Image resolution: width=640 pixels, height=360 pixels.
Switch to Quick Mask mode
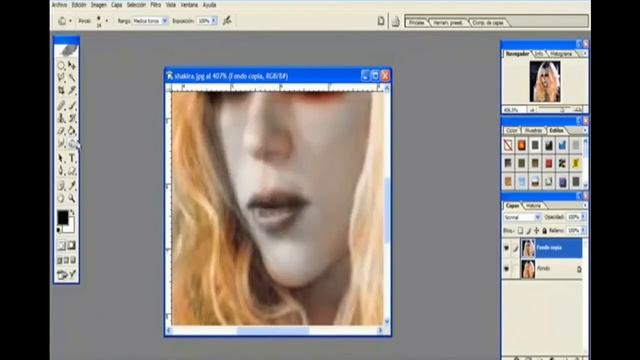[72, 245]
